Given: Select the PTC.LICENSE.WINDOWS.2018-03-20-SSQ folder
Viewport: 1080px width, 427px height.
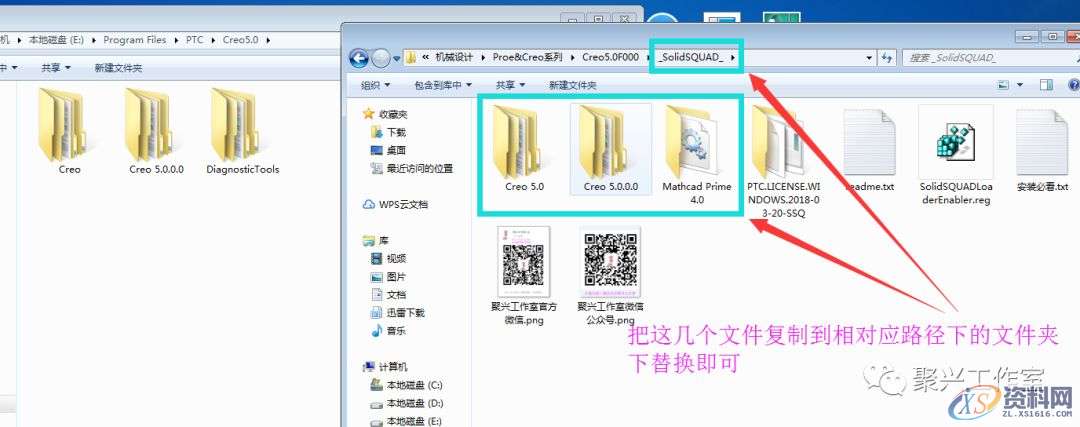Looking at the screenshot, I should [784, 162].
